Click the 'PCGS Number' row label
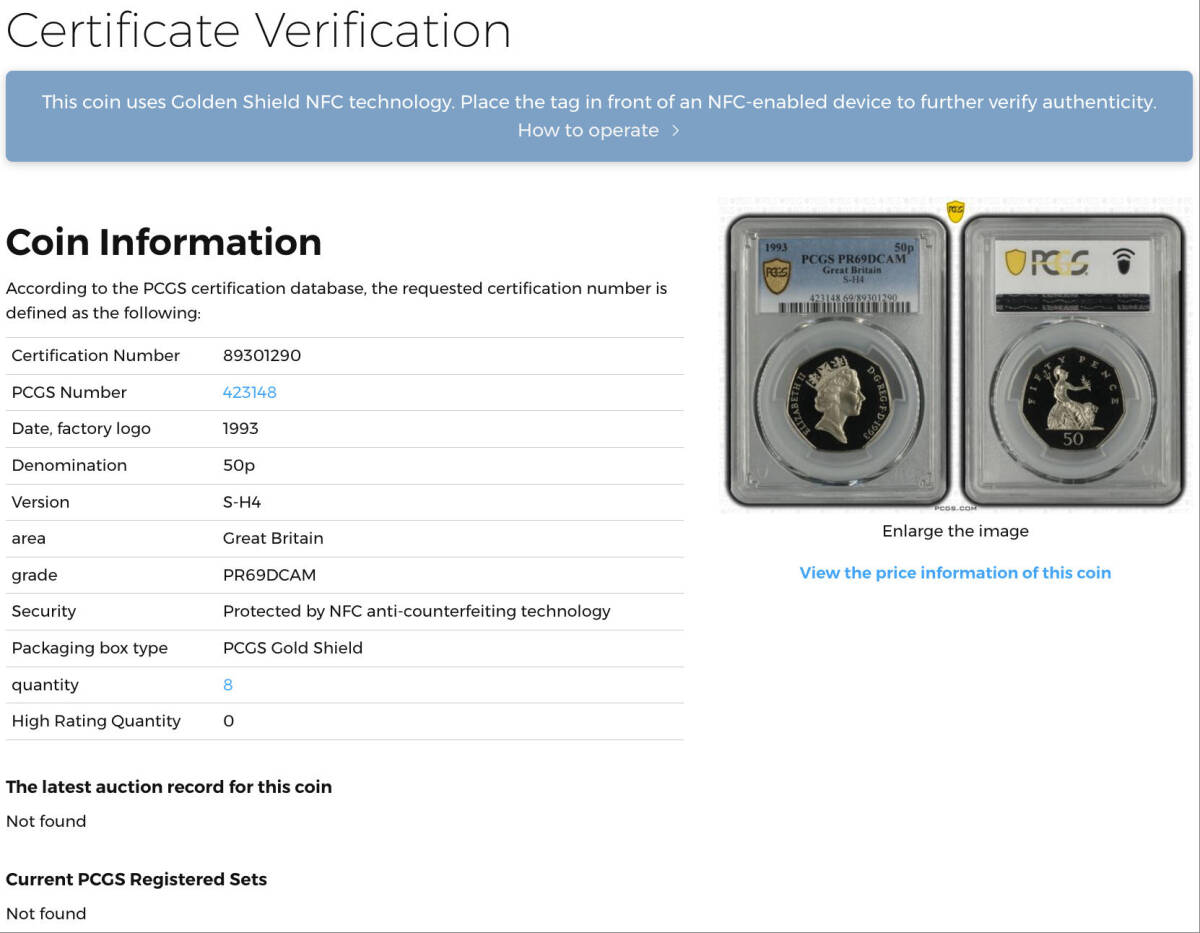Image resolution: width=1200 pixels, height=933 pixels. [x=69, y=392]
